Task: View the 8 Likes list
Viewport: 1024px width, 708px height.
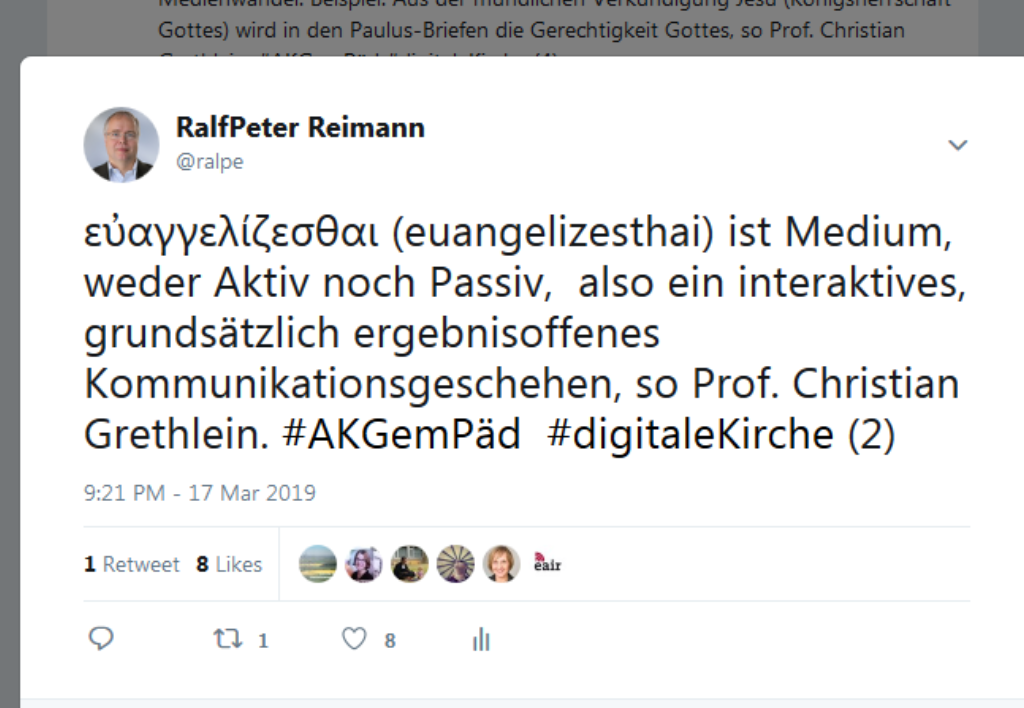Action: pyautogui.click(x=229, y=564)
